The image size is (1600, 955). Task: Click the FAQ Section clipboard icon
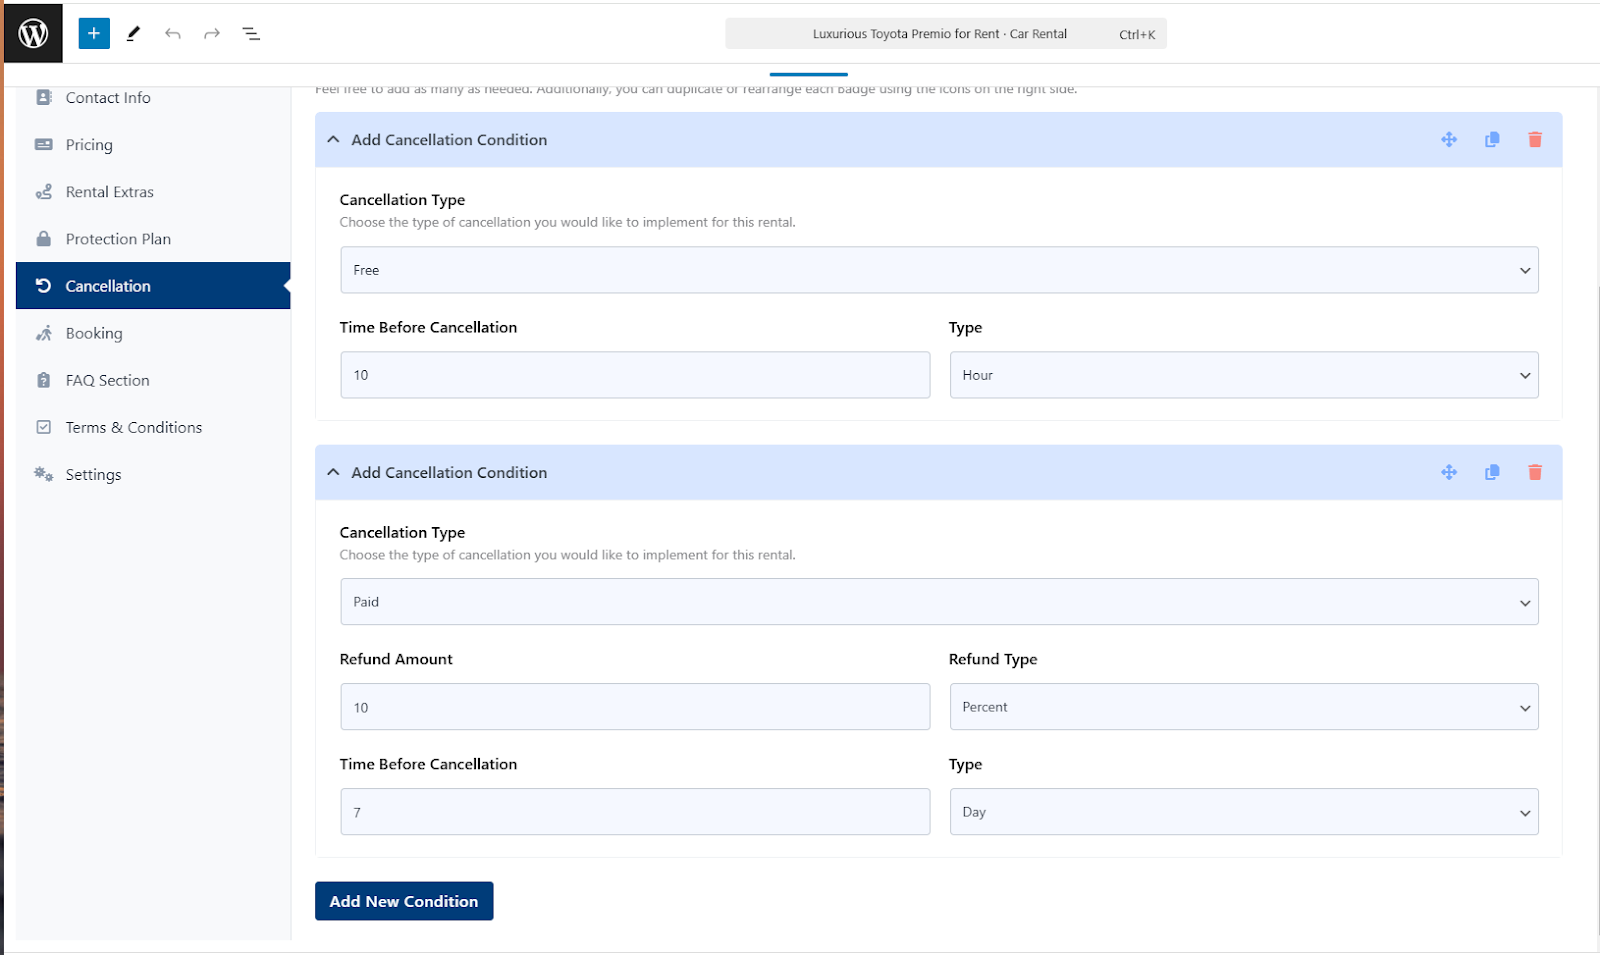[44, 380]
